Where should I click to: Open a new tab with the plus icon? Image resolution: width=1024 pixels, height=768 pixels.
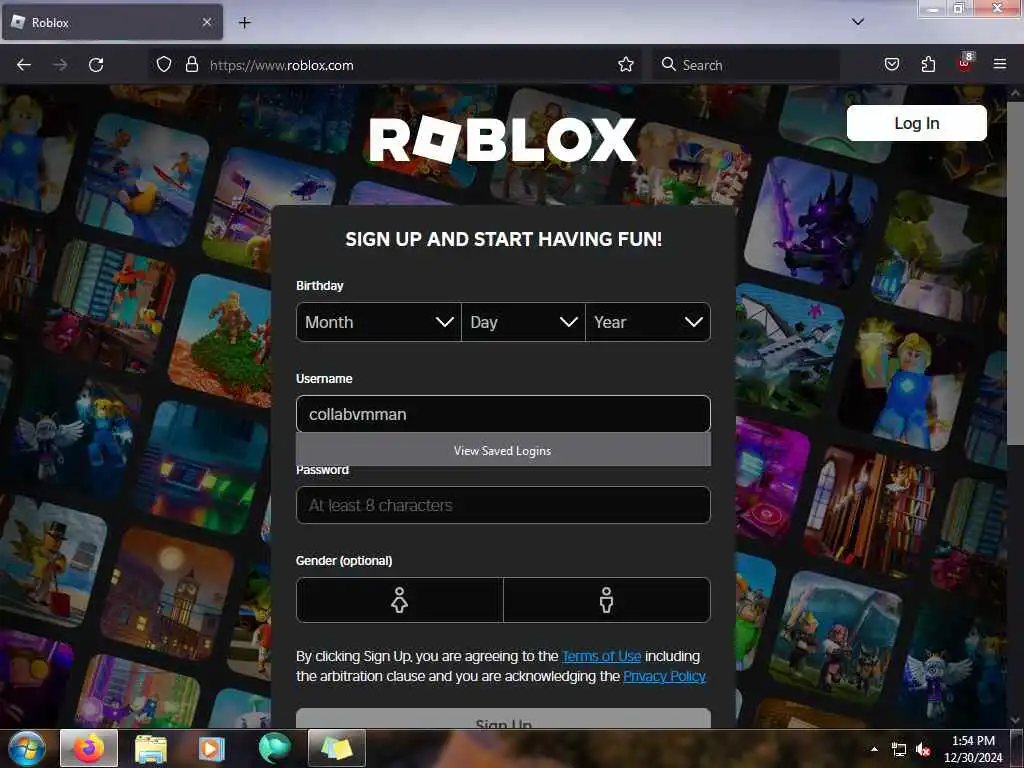click(x=244, y=23)
